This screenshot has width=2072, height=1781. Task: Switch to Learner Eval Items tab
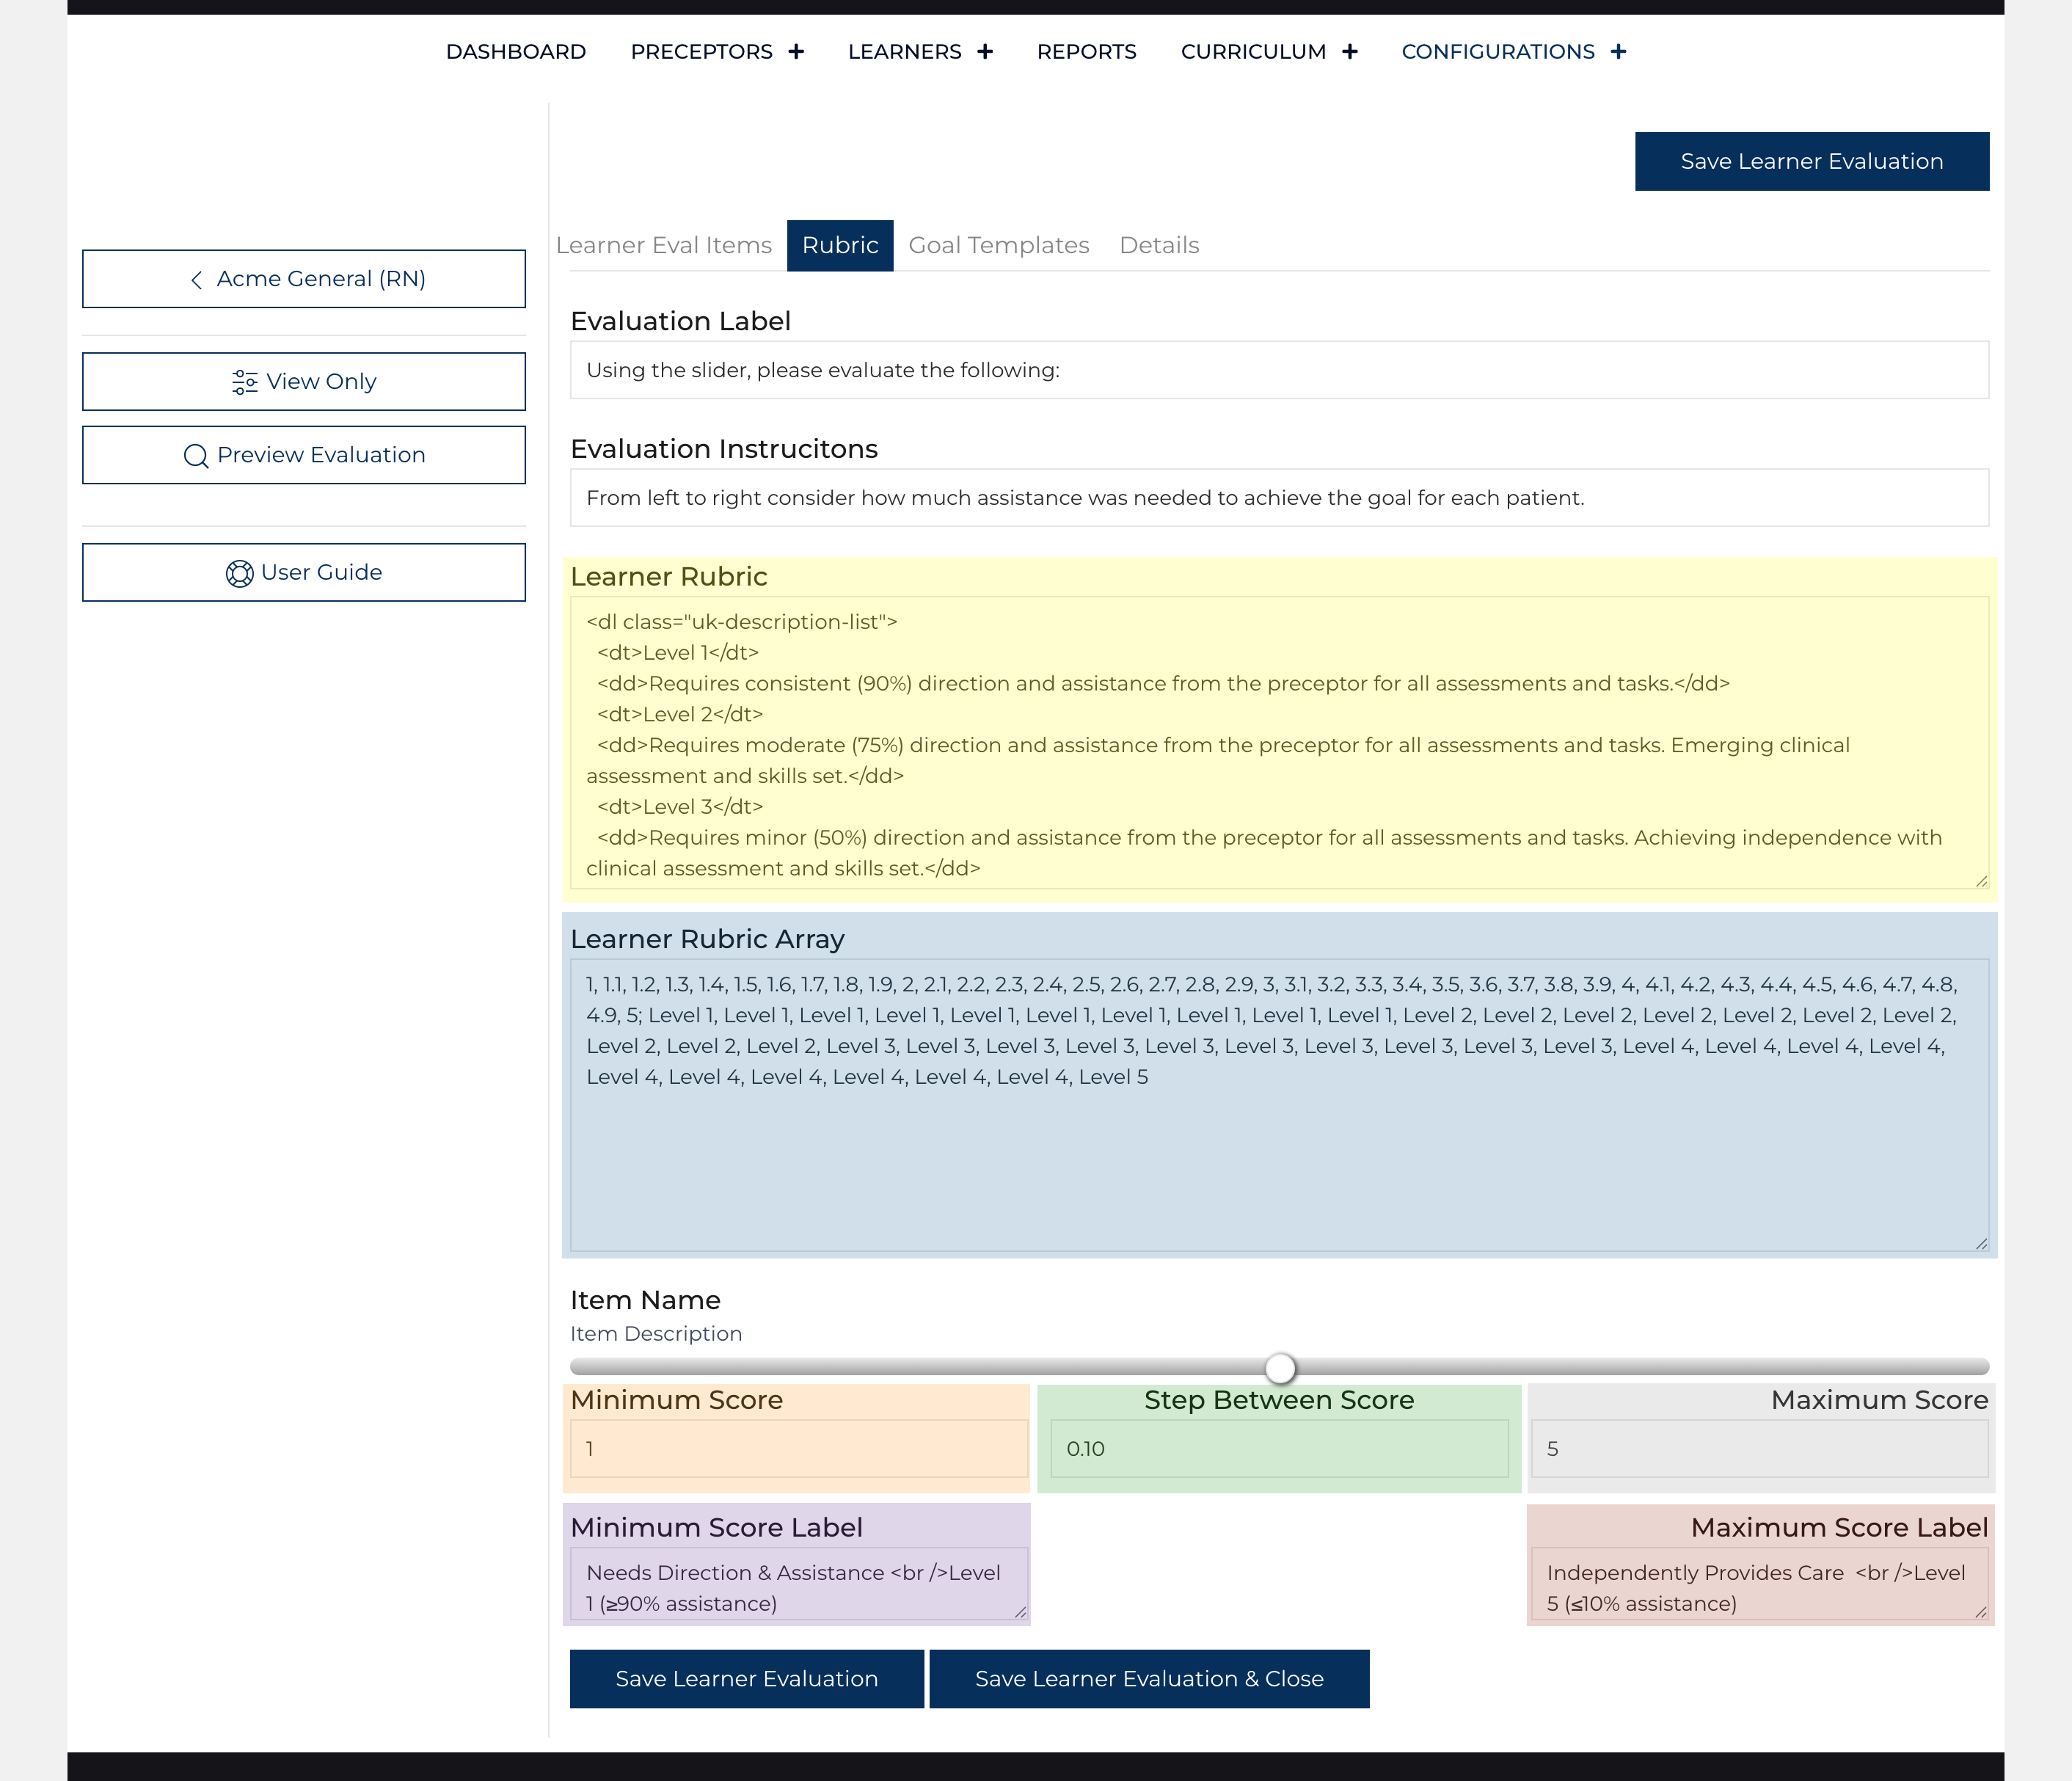click(x=664, y=246)
